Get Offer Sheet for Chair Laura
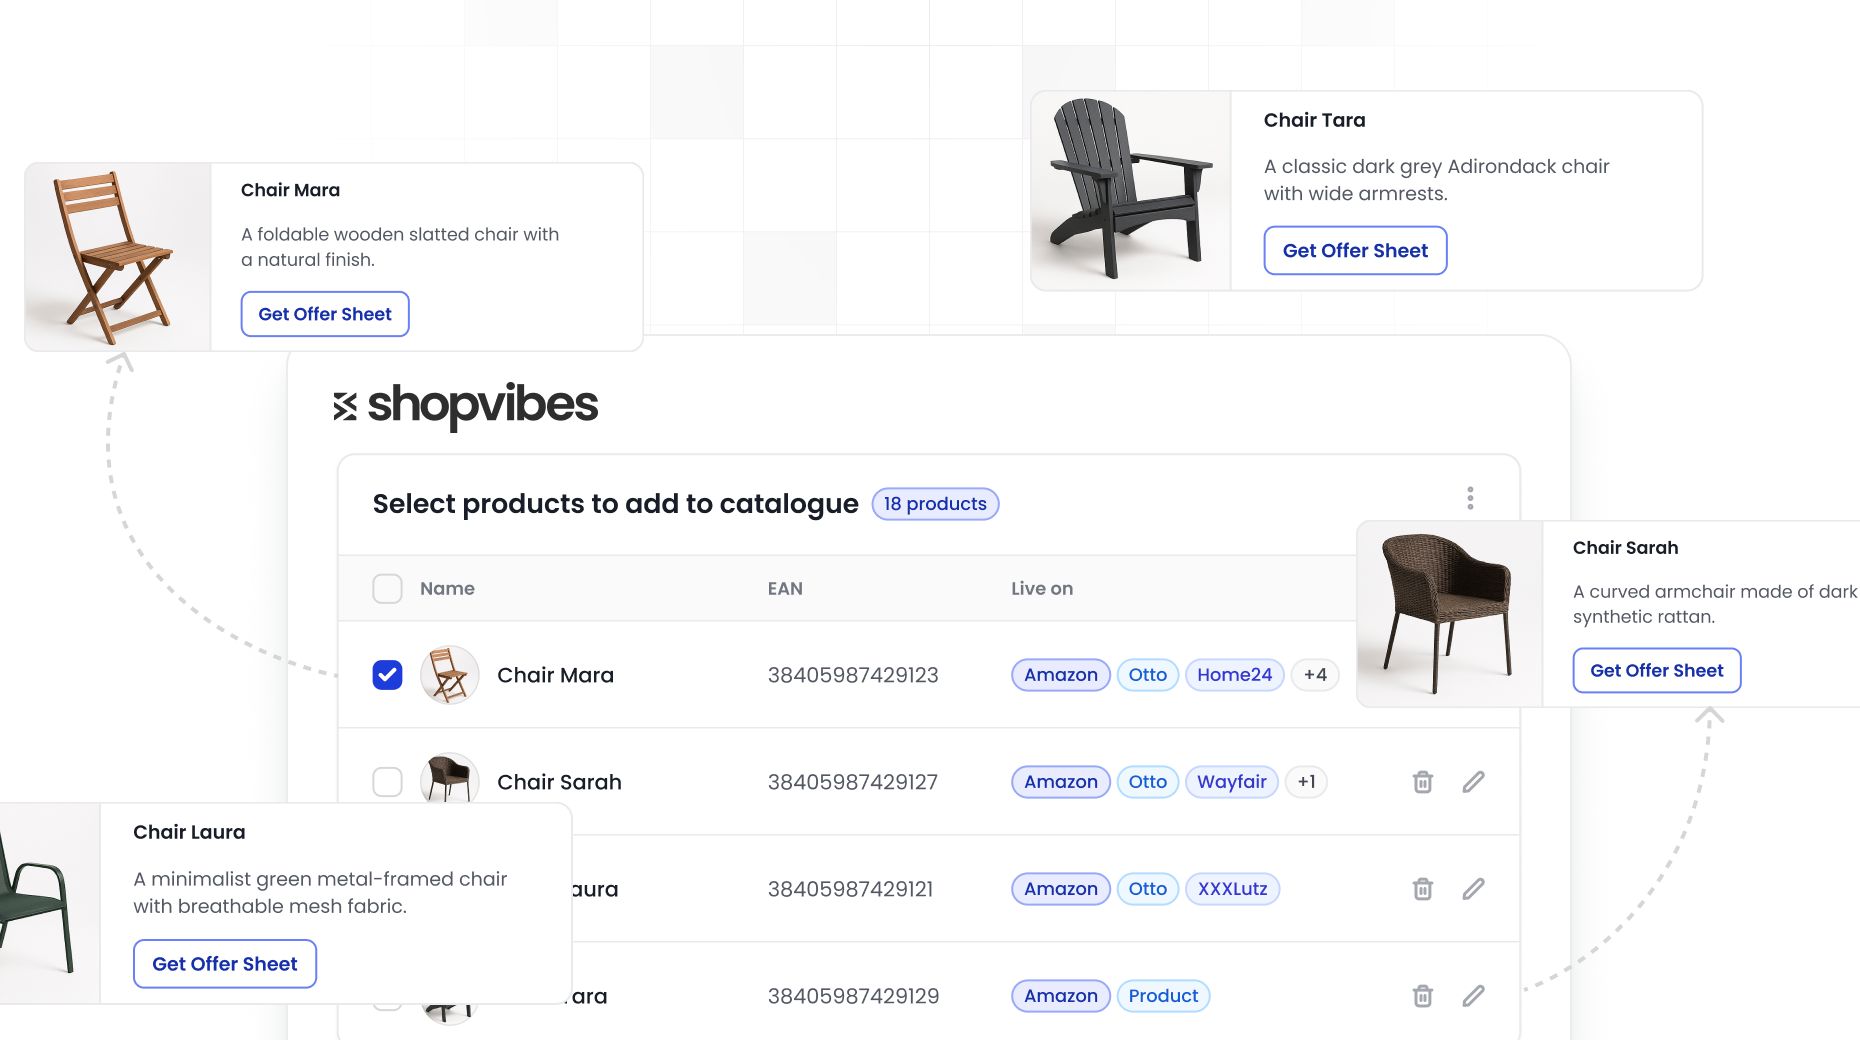The height and width of the screenshot is (1040, 1860). point(225,964)
